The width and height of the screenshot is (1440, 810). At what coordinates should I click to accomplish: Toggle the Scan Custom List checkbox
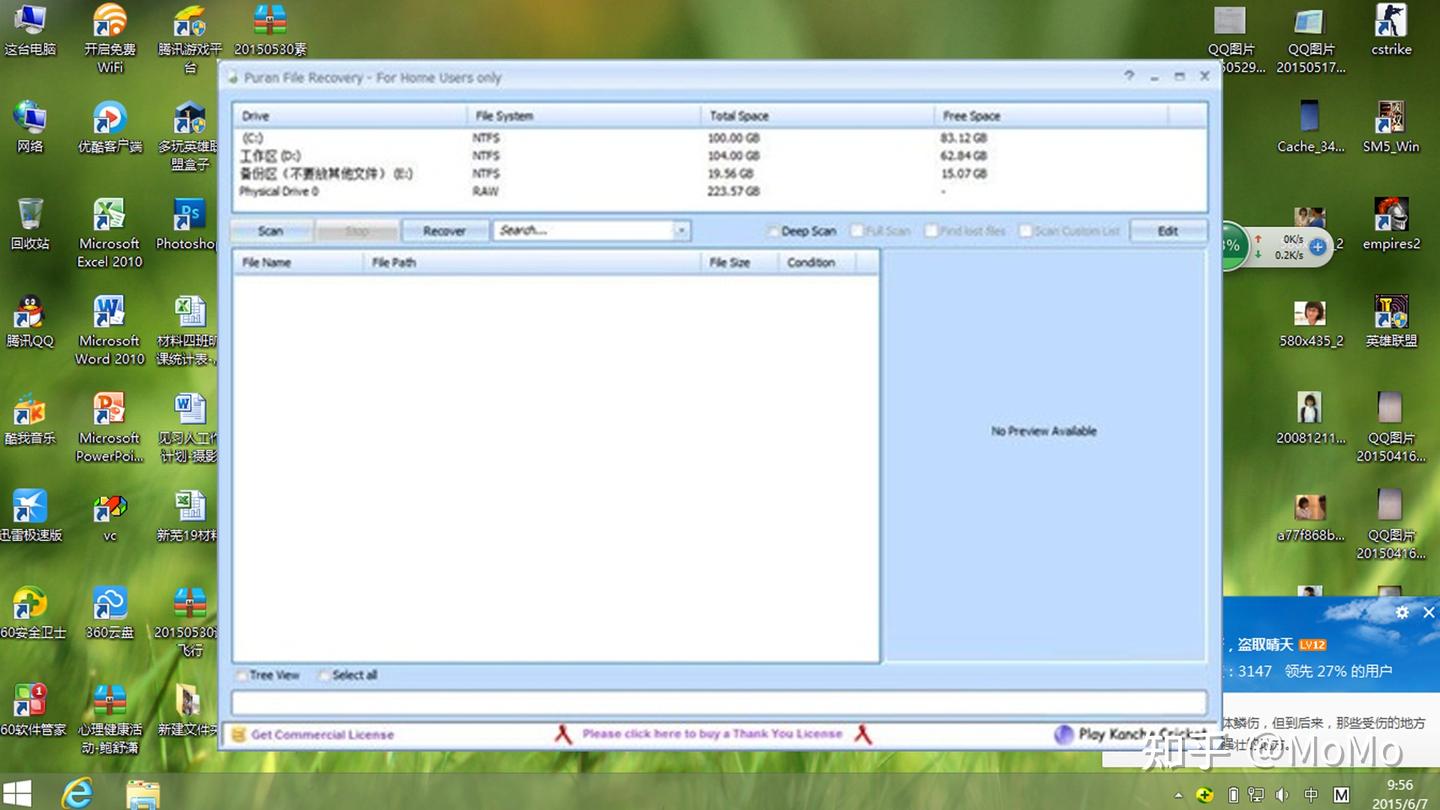[x=1025, y=231]
